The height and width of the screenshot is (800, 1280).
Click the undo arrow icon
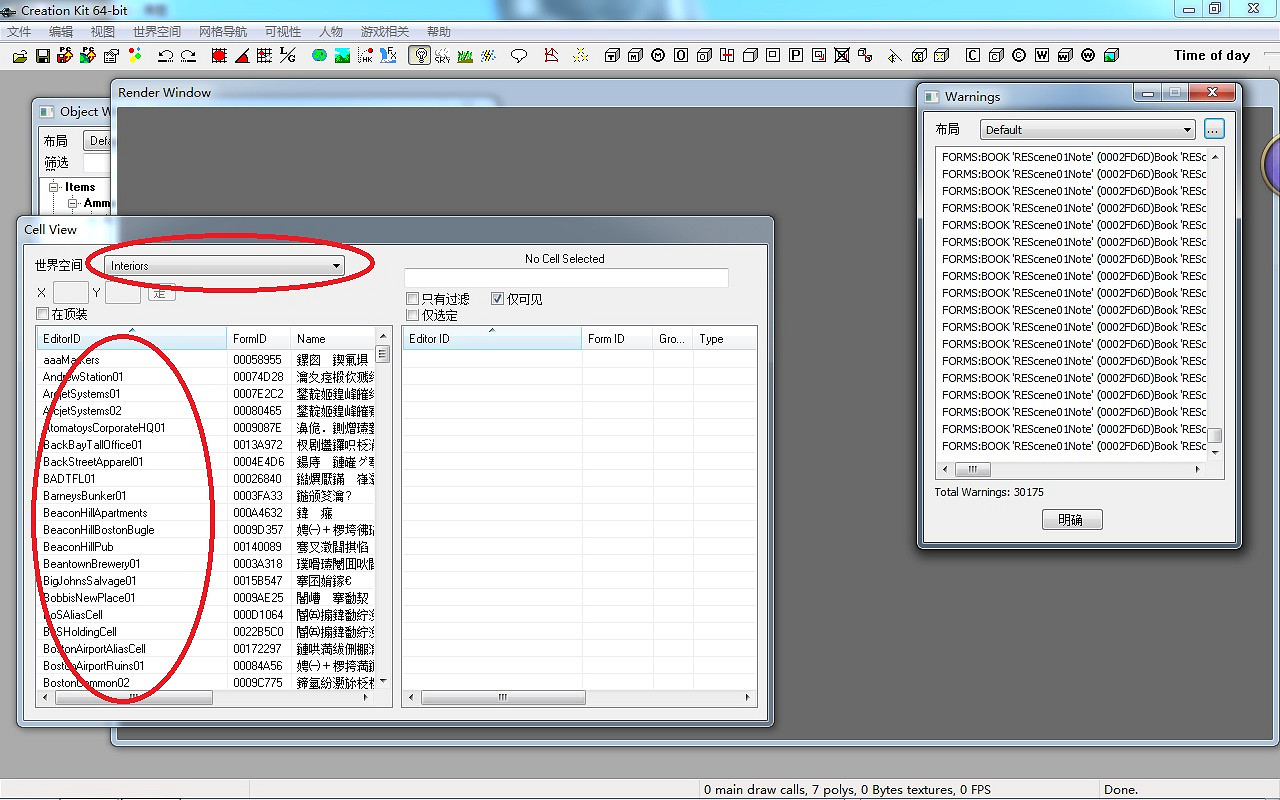click(165, 56)
